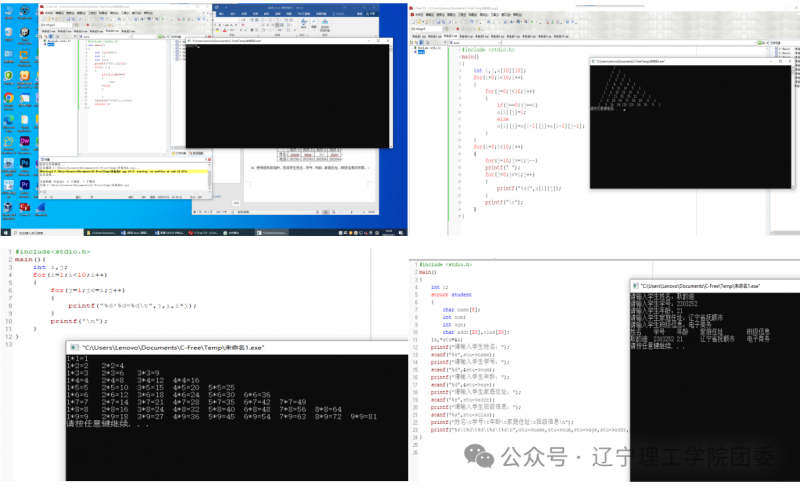Click the 2303252 value in the student console
Screen dimensions: 800x489
pyautogui.click(x=687, y=304)
